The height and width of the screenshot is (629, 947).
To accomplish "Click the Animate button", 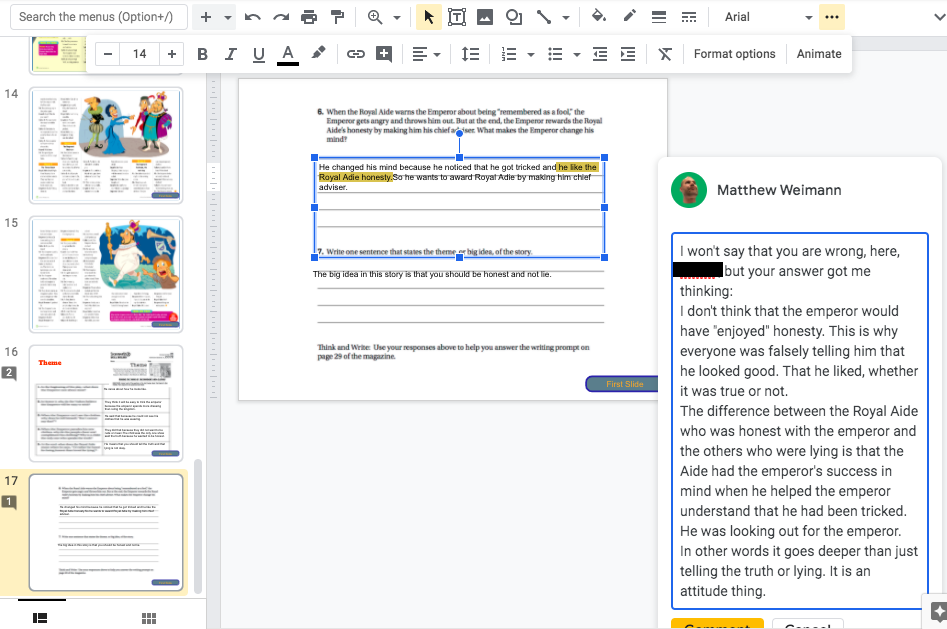I will (x=819, y=54).
